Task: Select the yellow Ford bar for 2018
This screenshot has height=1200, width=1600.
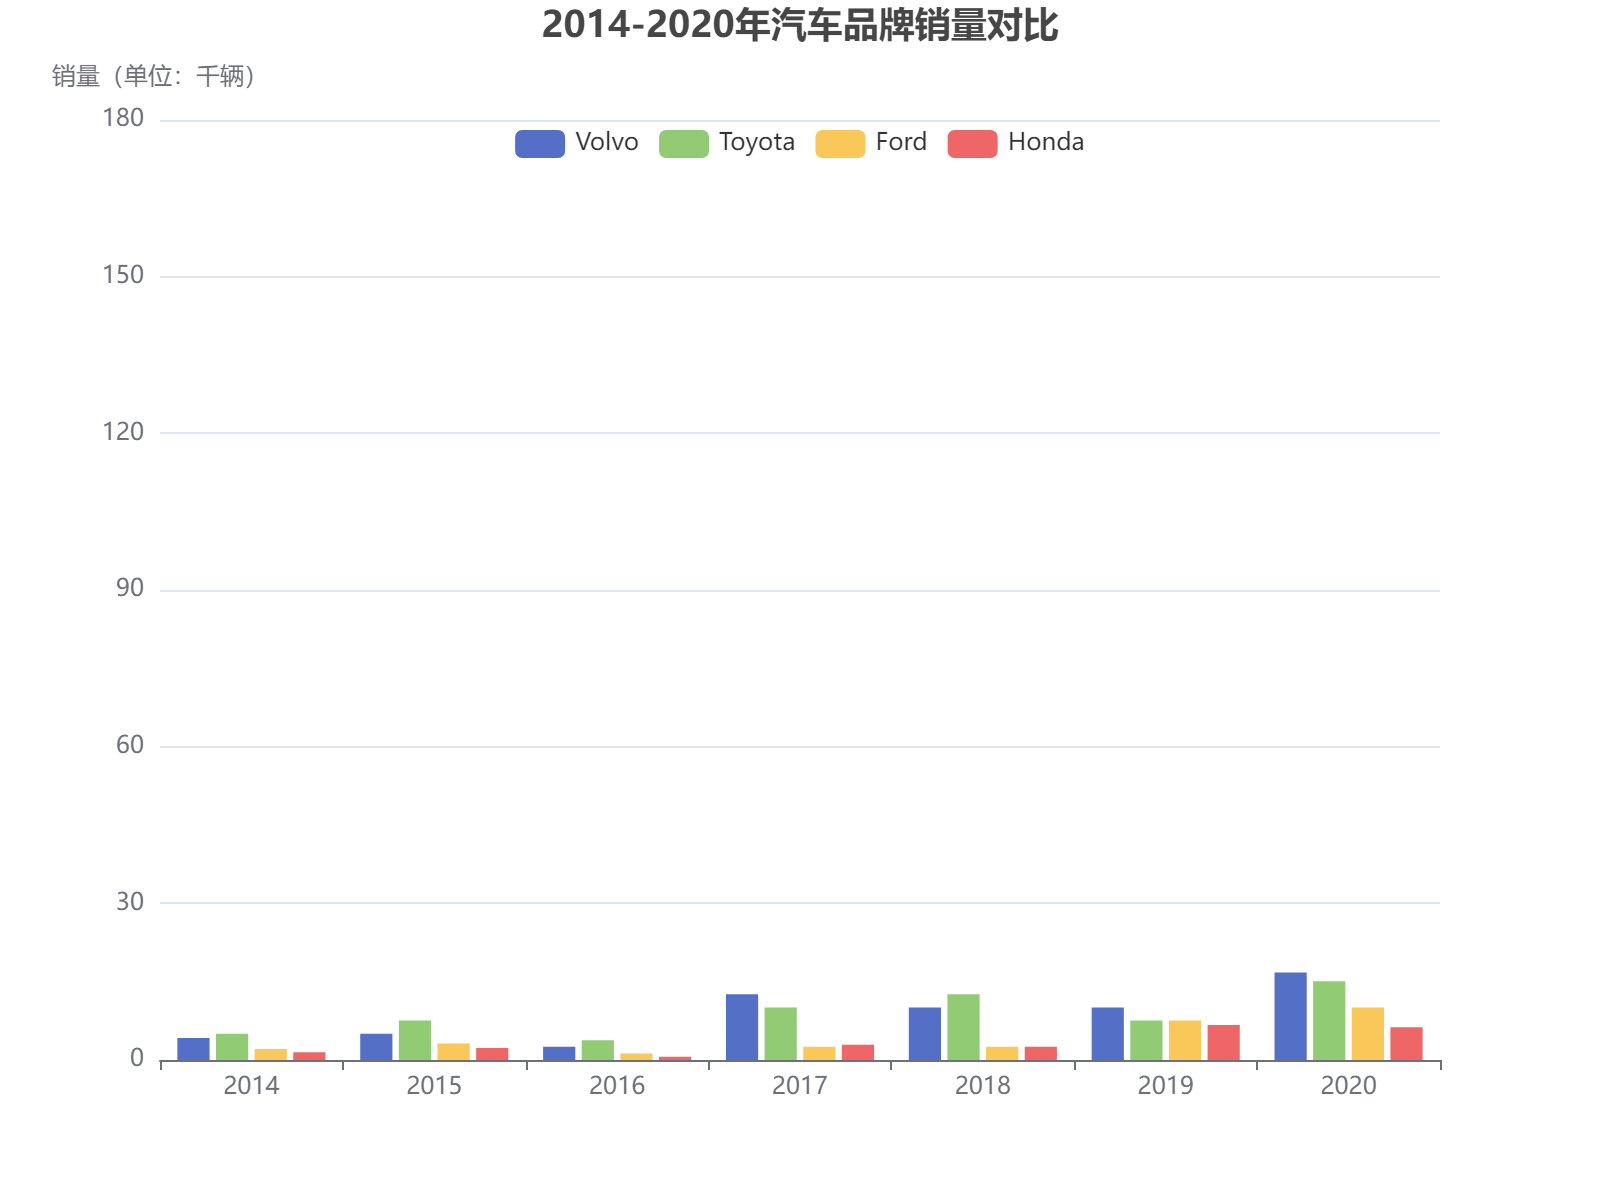Action: (x=1002, y=1053)
